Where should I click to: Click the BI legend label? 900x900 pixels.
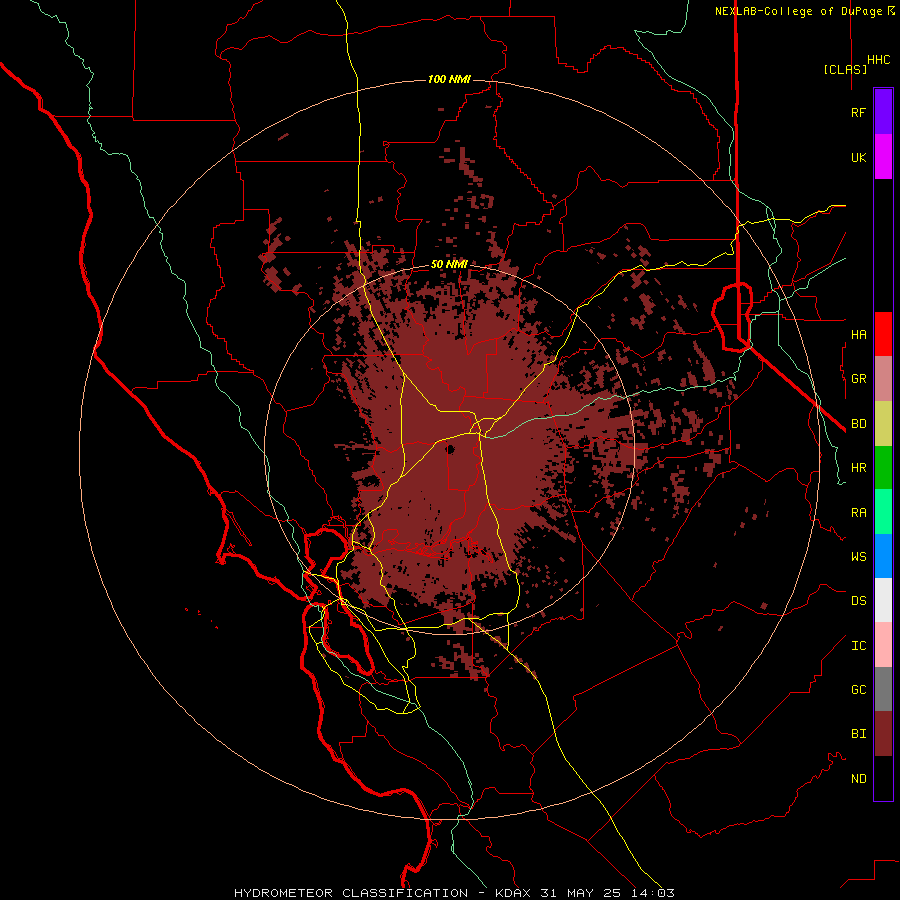pos(858,734)
